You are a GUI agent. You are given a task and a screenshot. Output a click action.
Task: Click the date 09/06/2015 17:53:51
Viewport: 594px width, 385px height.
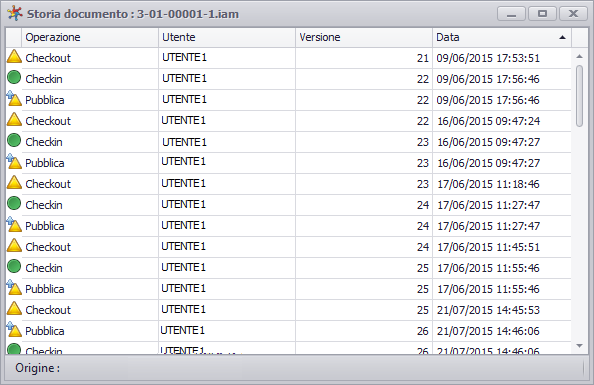pyautogui.click(x=488, y=58)
